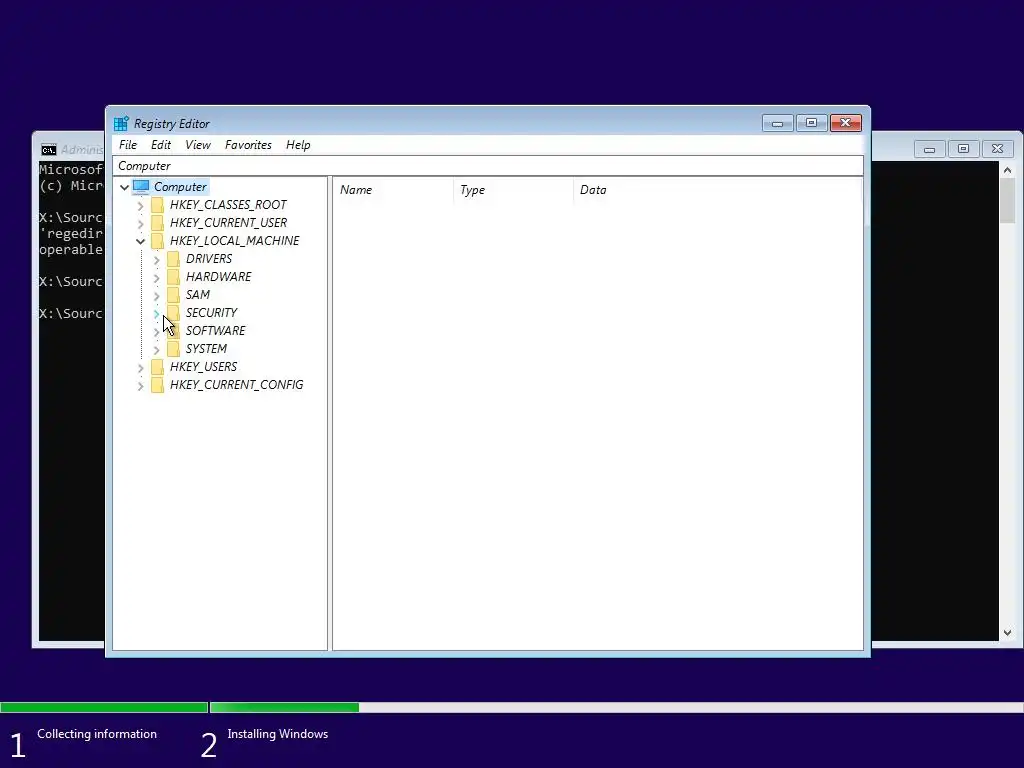Close the Registry Editor window
The width and height of the screenshot is (1024, 768).
[x=846, y=123]
